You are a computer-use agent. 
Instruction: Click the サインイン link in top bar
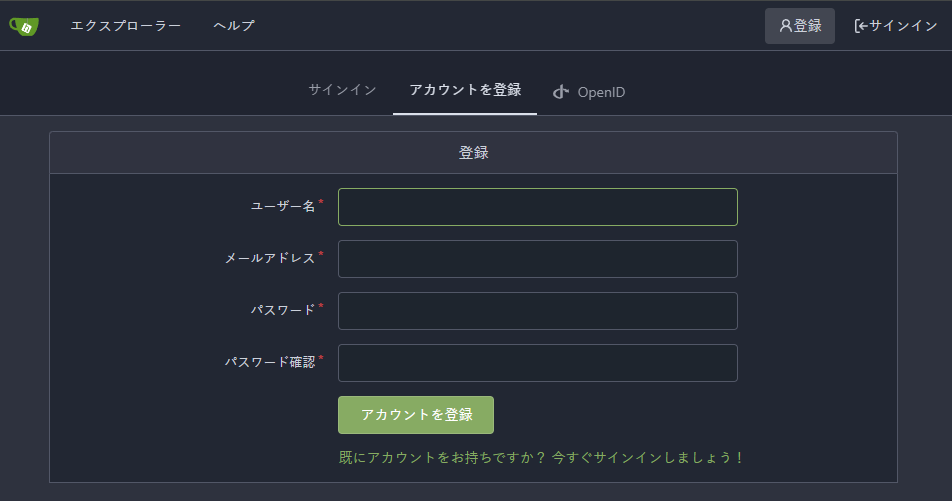(896, 26)
